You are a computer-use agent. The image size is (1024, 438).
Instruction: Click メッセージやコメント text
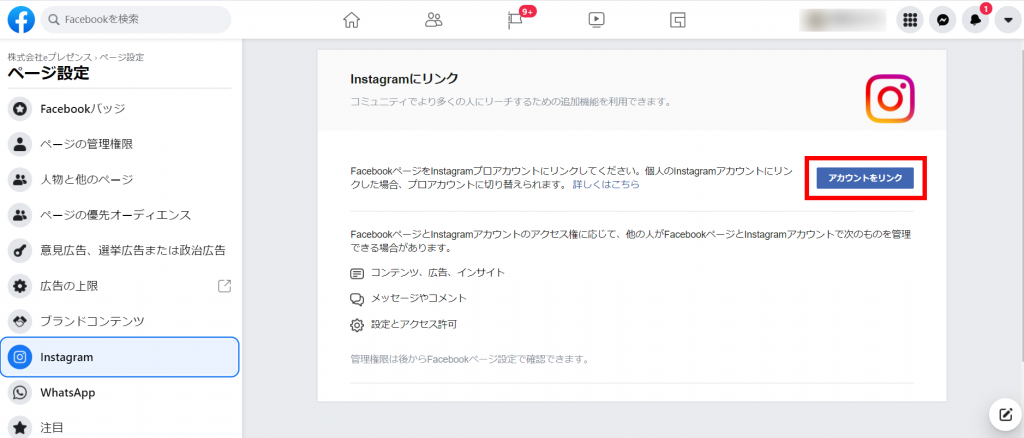pyautogui.click(x=419, y=298)
